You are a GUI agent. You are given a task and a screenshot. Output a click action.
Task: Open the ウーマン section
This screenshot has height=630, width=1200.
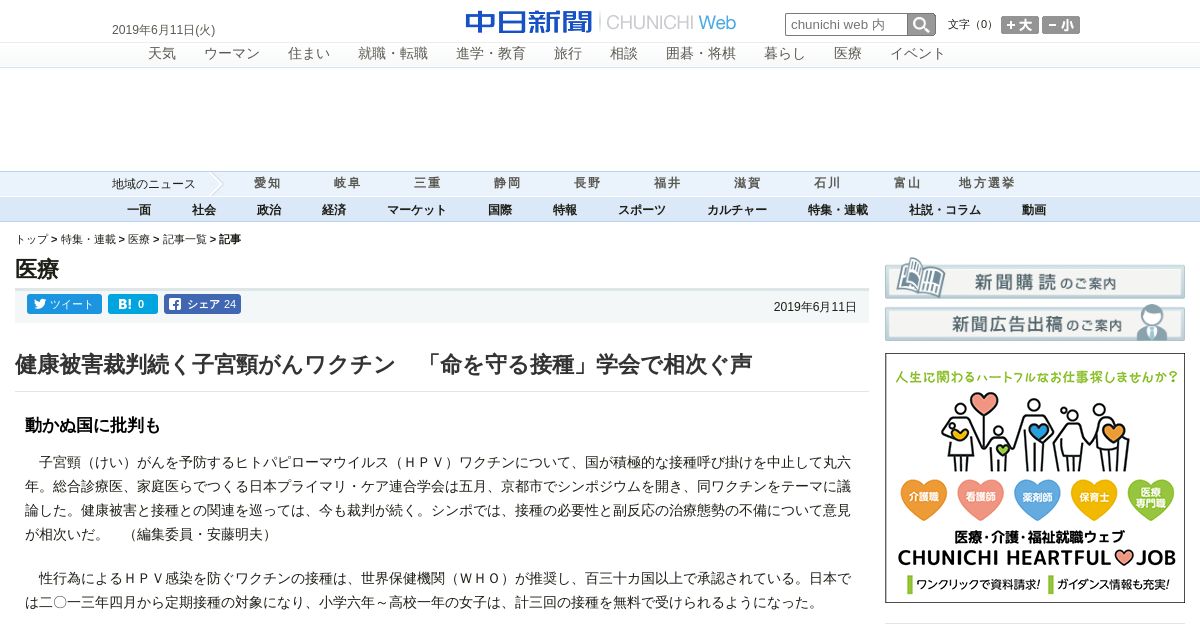pos(232,54)
